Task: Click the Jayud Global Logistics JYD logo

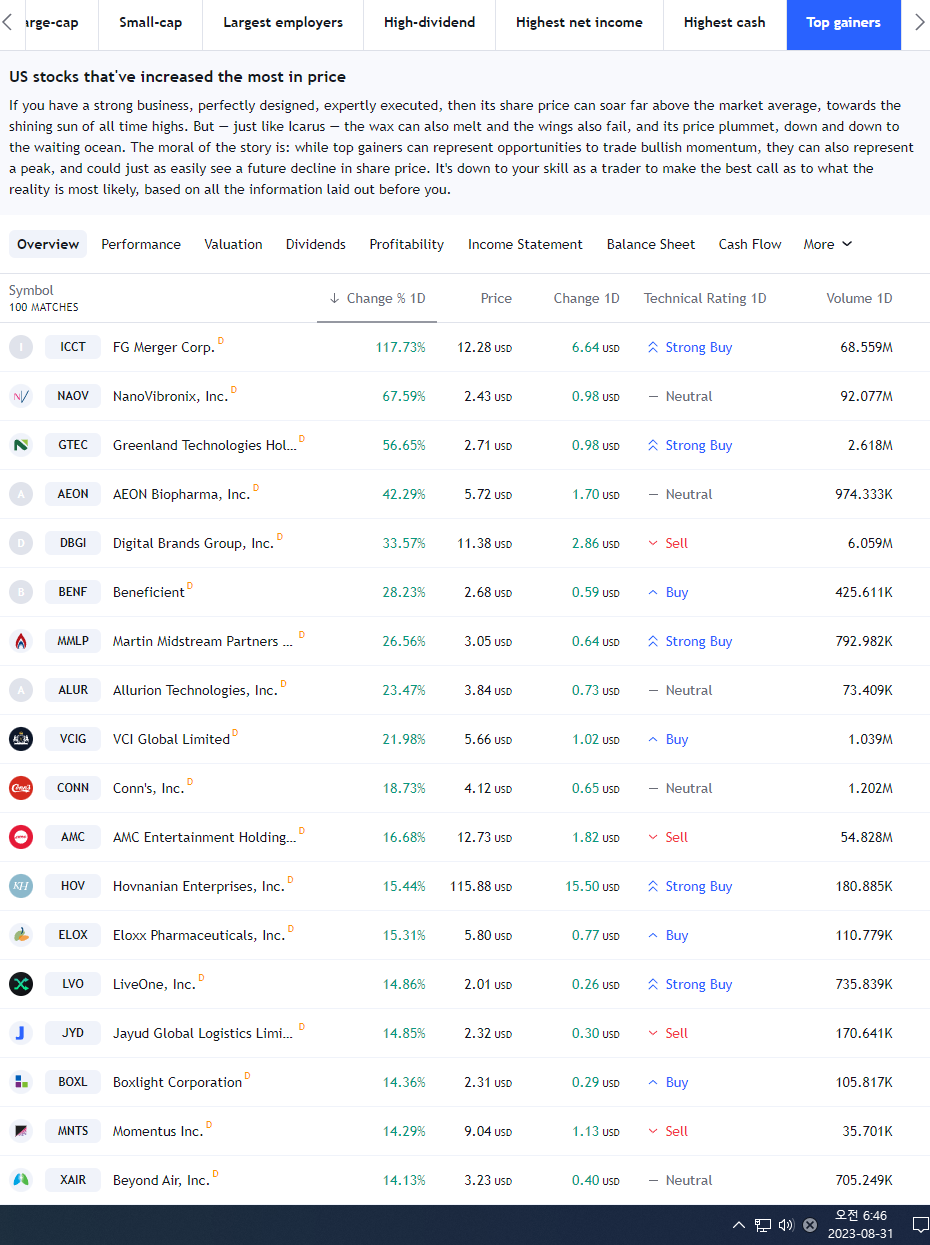Action: pyautogui.click(x=21, y=1033)
